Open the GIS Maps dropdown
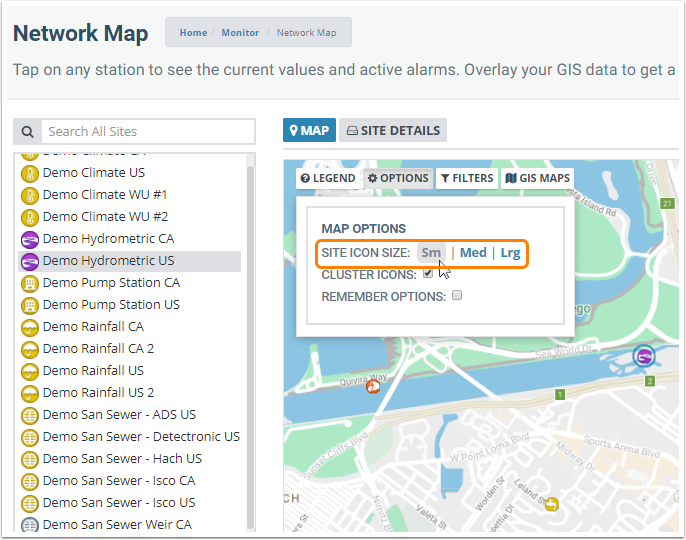 (x=538, y=178)
